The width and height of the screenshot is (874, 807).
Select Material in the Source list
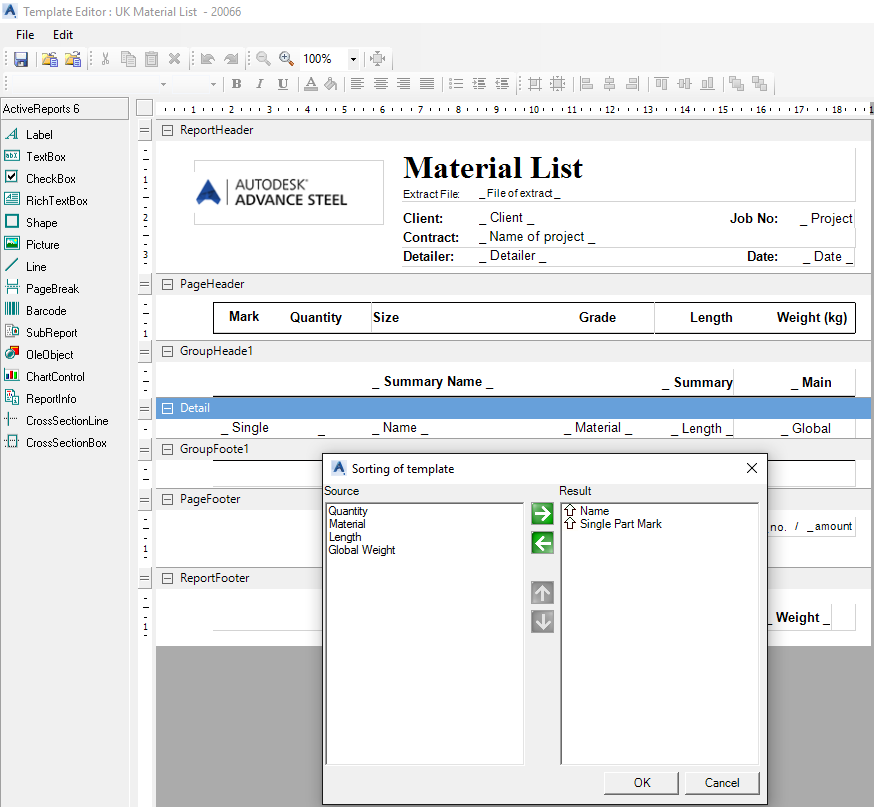tap(347, 524)
